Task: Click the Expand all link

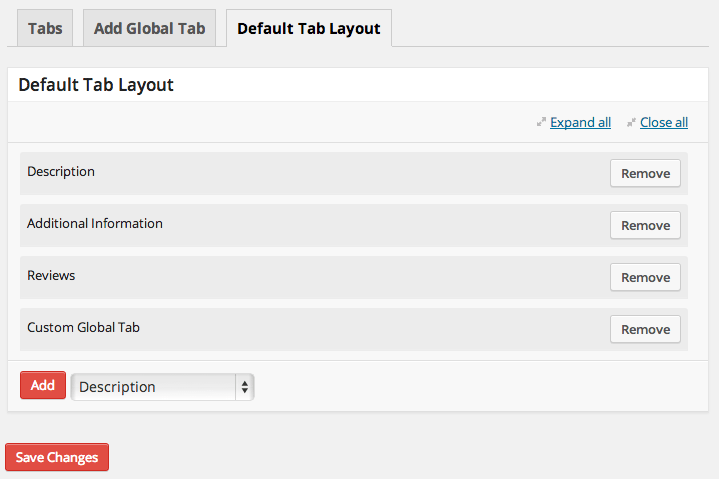Action: tap(580, 123)
